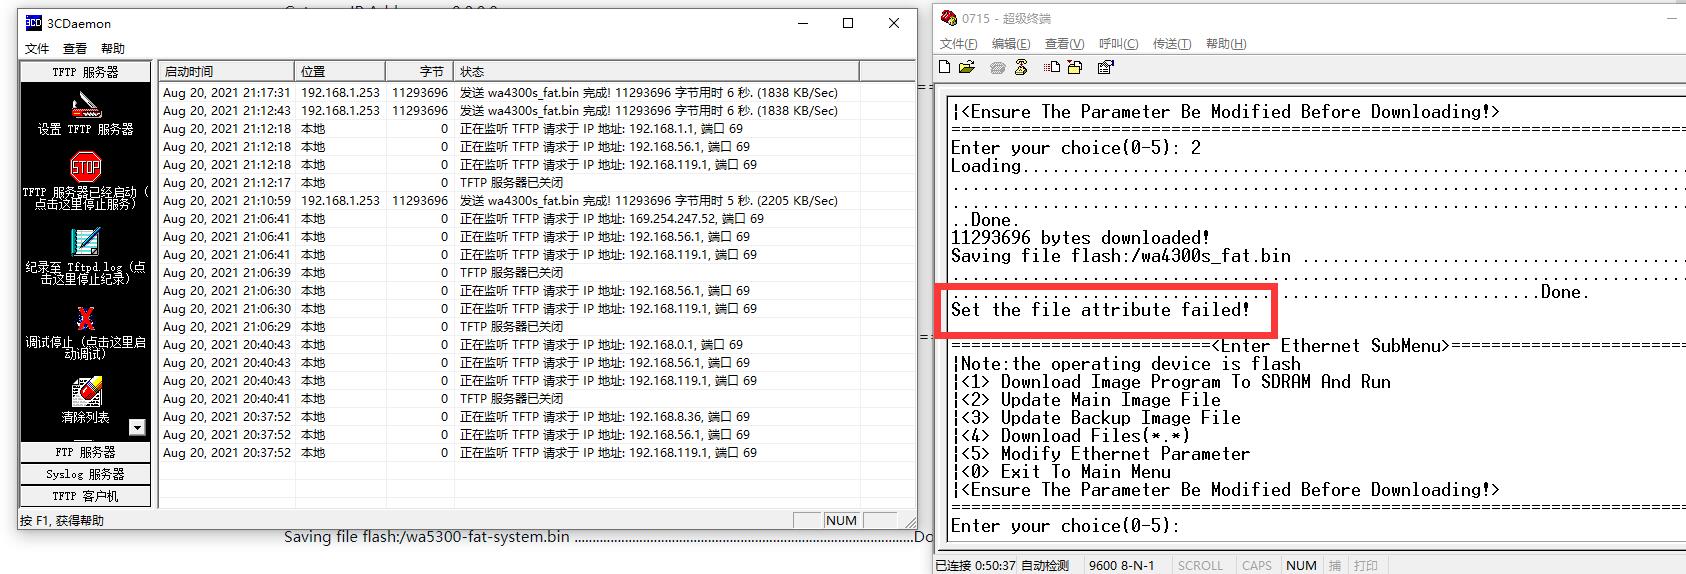Image resolution: width=1686 pixels, height=574 pixels.
Task: Select the log row at 21:10:59
Action: click(536, 201)
